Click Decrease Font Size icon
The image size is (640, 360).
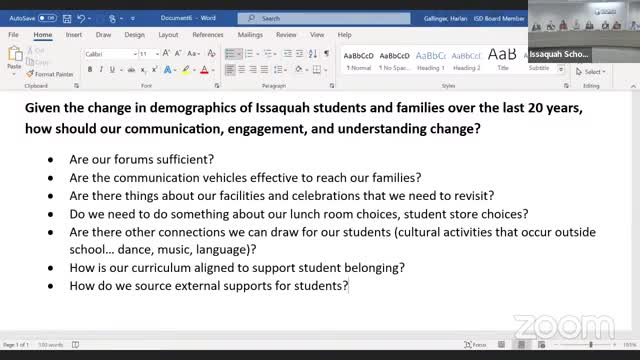coord(178,53)
